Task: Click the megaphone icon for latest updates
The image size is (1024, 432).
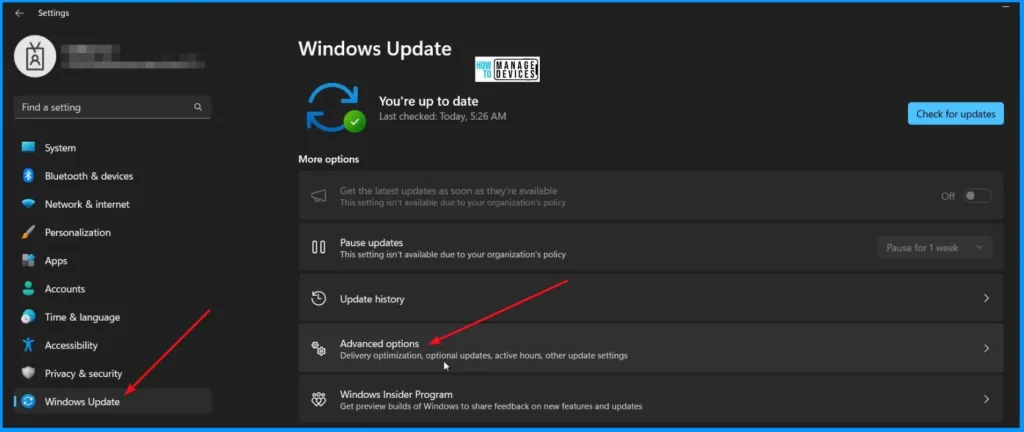Action: click(x=319, y=196)
